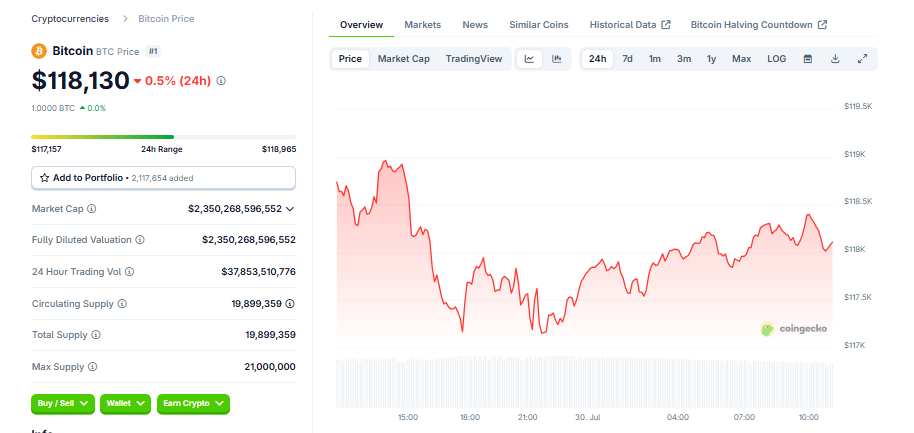Click the Market Cap info icon

(x=92, y=208)
